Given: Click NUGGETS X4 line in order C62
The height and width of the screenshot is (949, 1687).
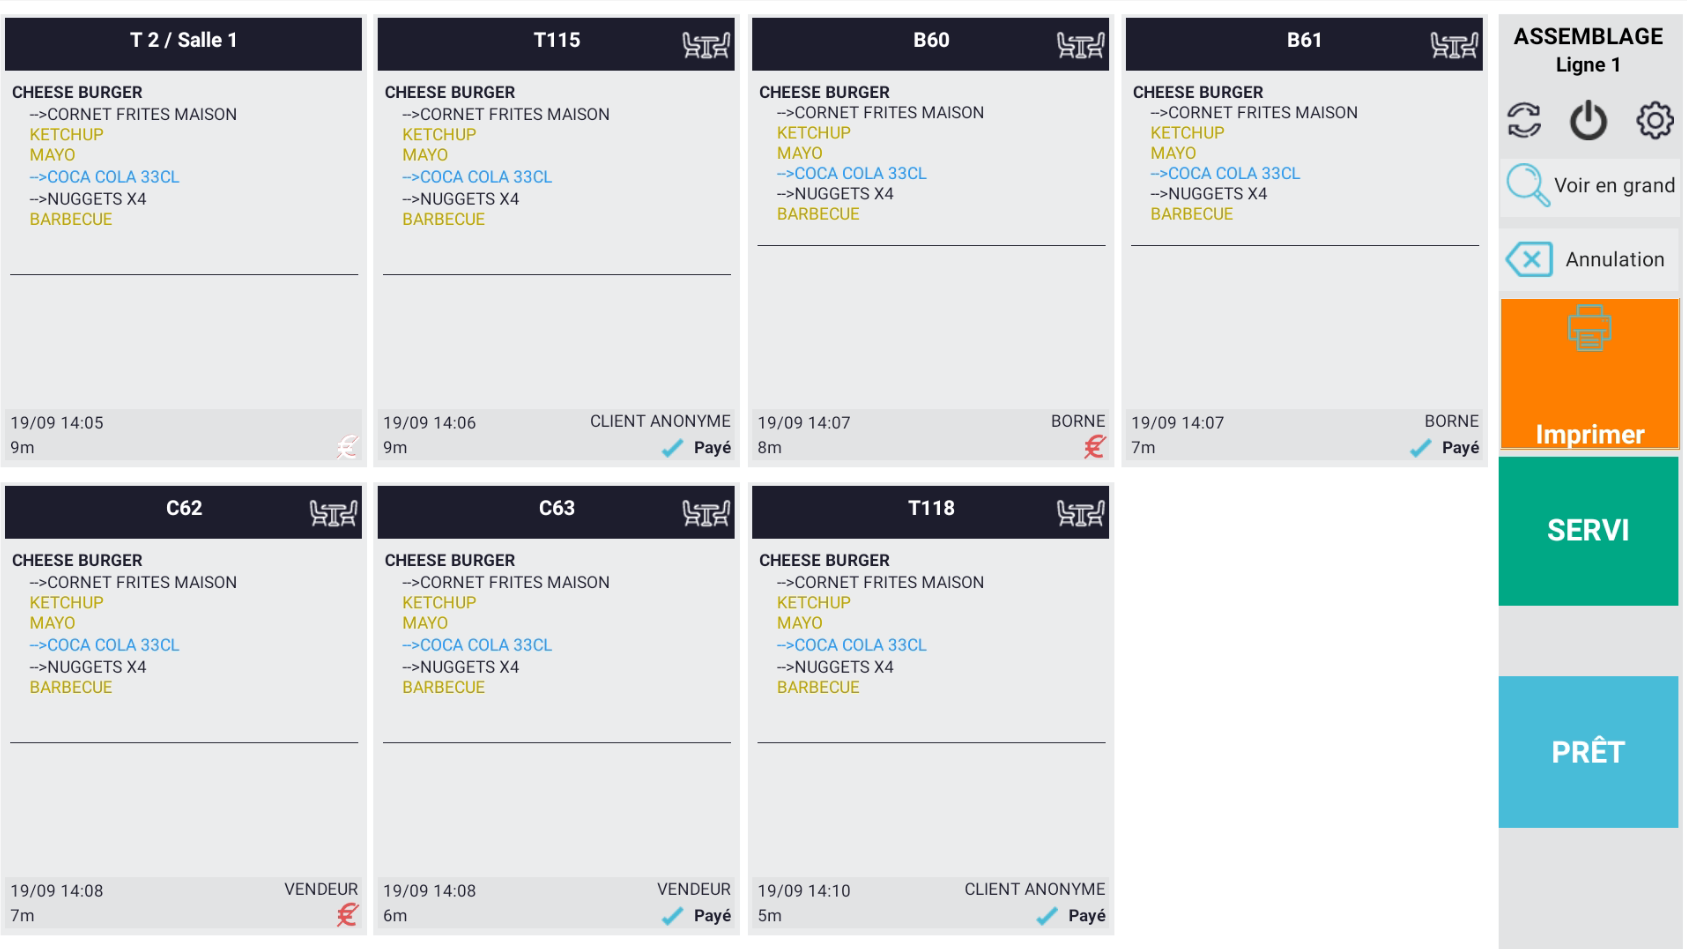Looking at the screenshot, I should point(96,667).
